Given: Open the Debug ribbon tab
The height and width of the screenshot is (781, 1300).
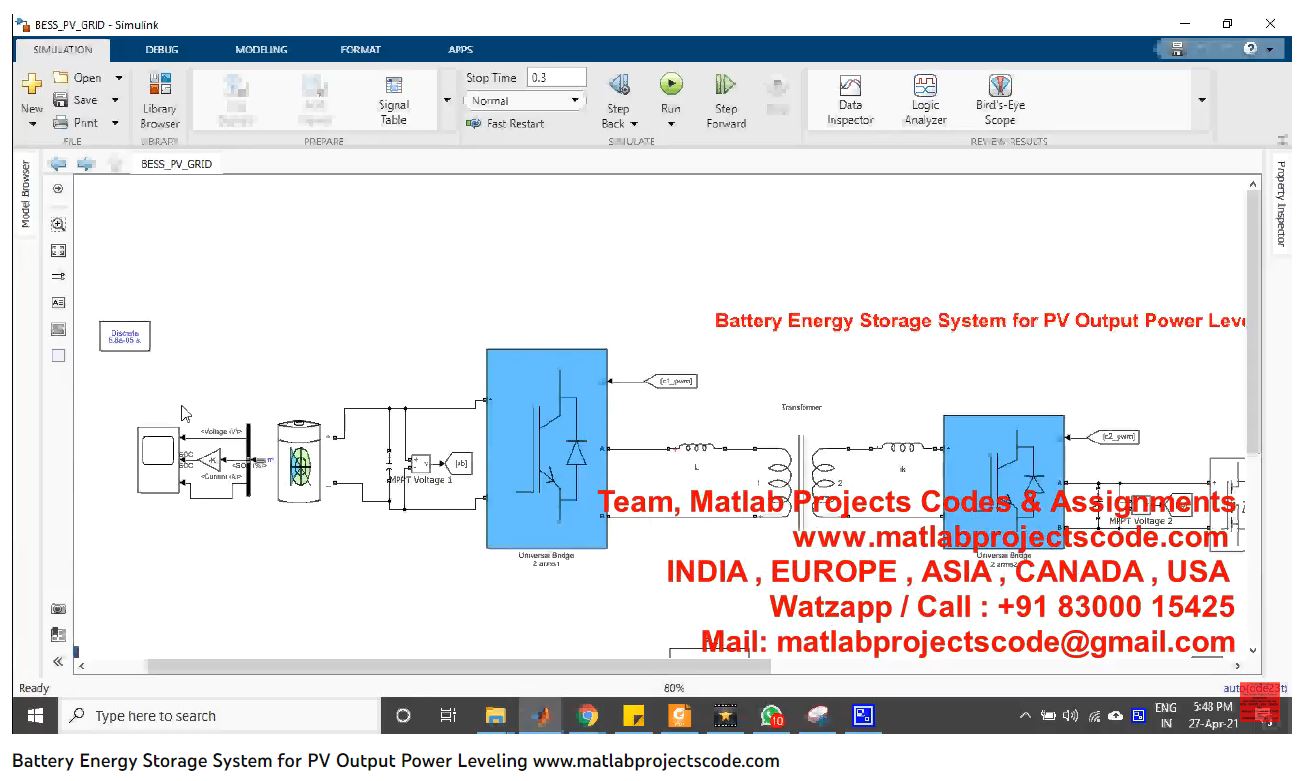Looking at the screenshot, I should (x=162, y=50).
